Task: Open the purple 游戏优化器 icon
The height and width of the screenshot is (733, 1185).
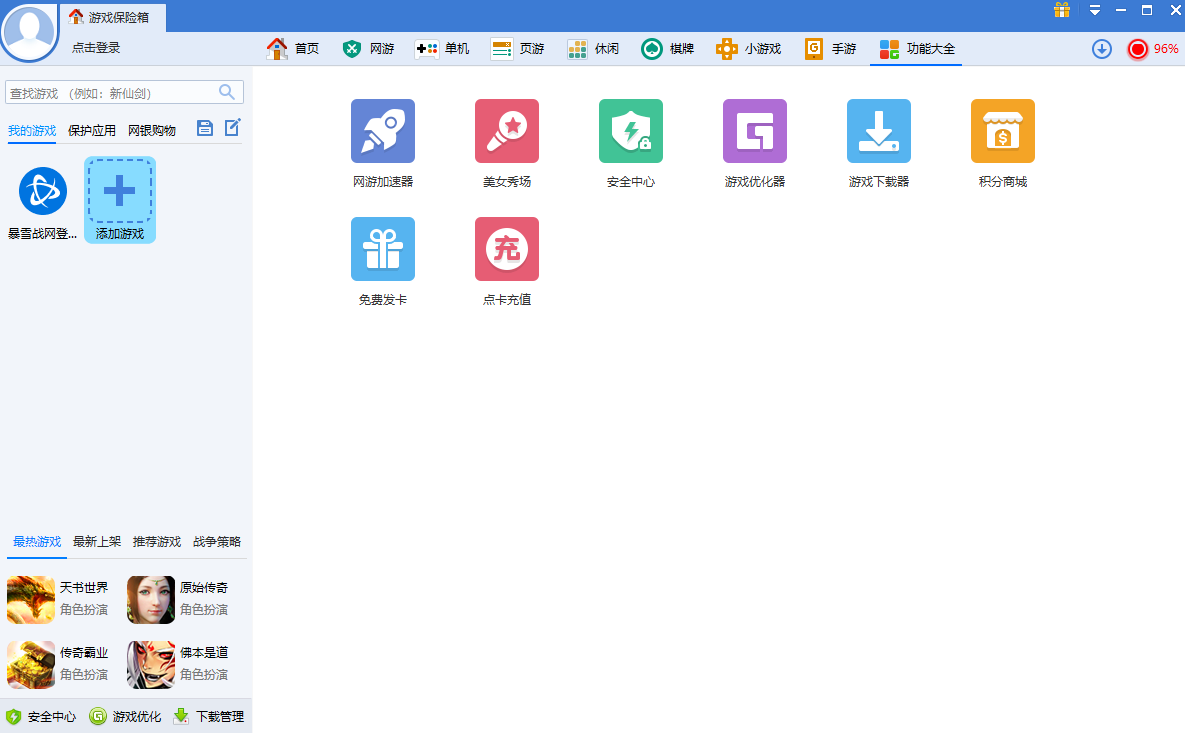Action: (x=754, y=131)
